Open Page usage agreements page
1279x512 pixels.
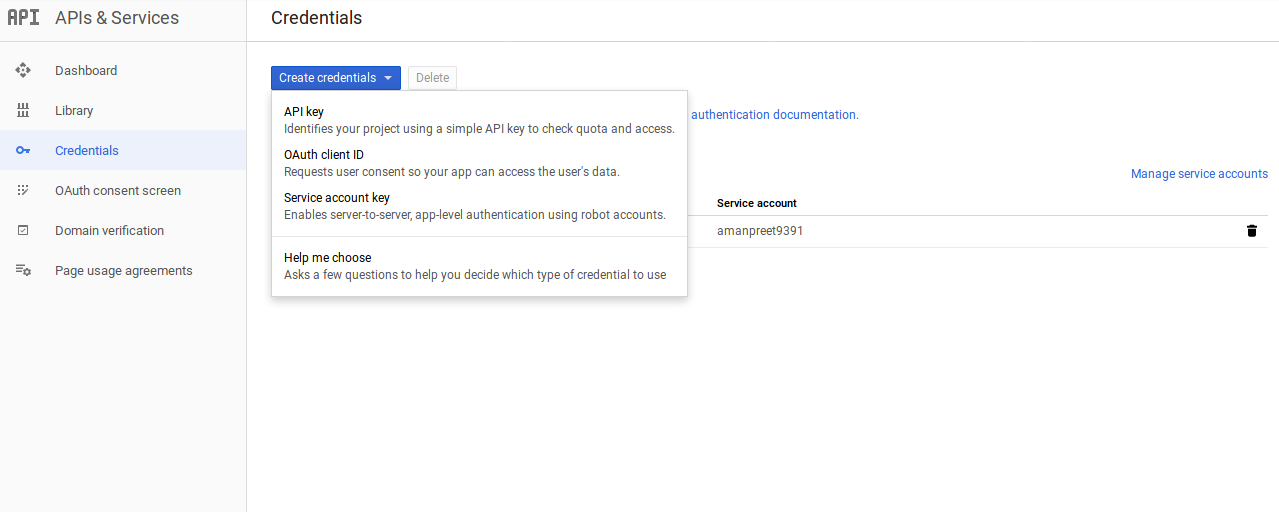[124, 271]
